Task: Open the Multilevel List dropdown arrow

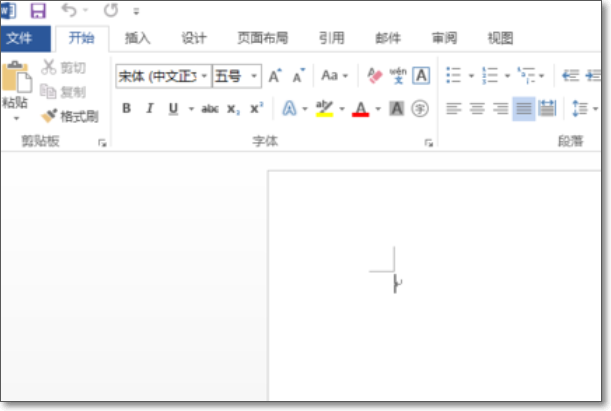Action: click(x=541, y=76)
